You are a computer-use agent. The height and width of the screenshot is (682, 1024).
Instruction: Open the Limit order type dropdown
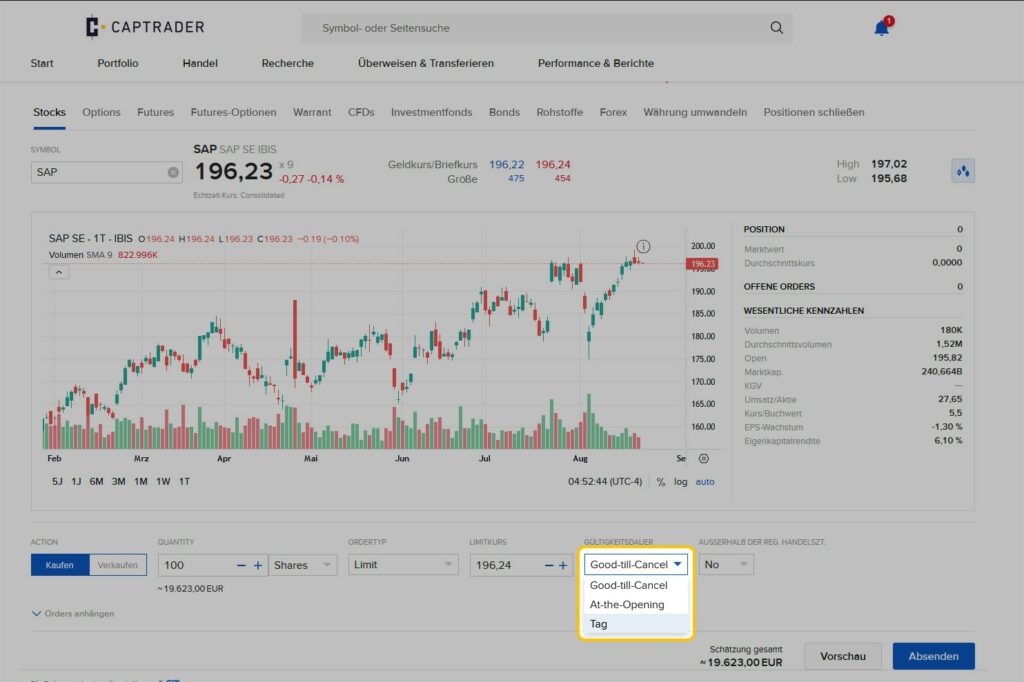[403, 565]
